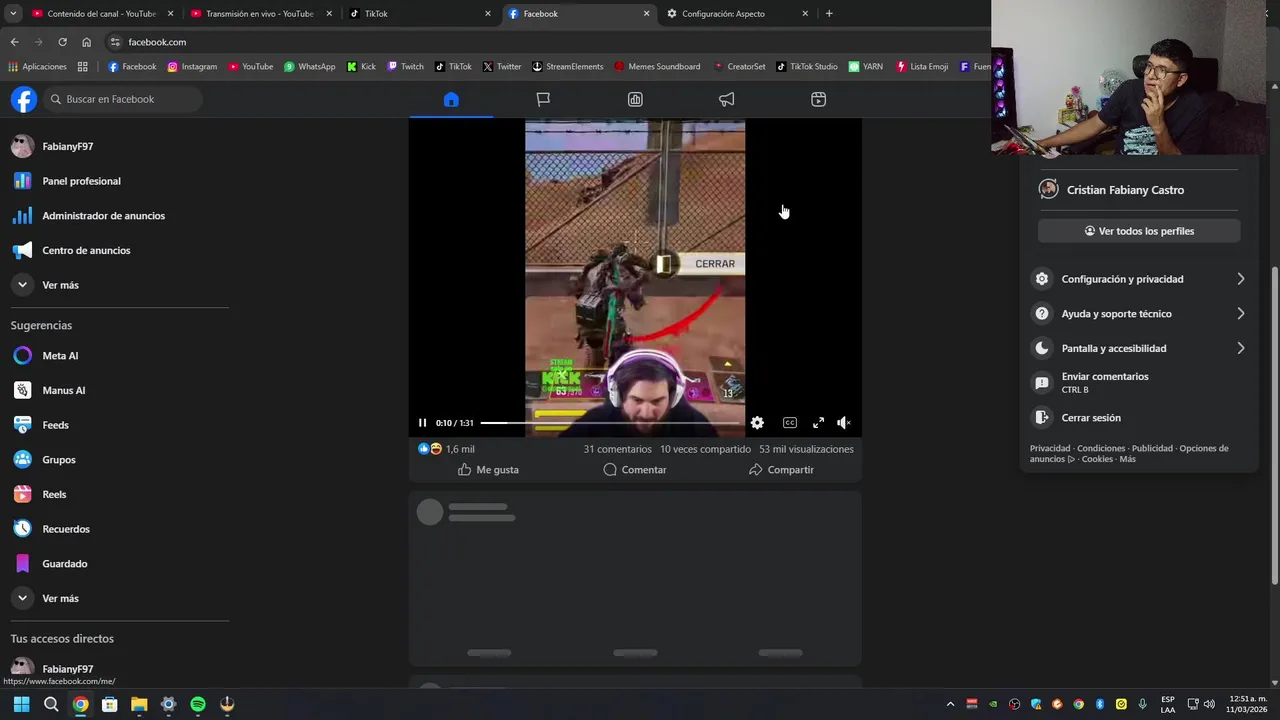Open the Kick bookmark
Image resolution: width=1280 pixels, height=720 pixels.
(361, 67)
